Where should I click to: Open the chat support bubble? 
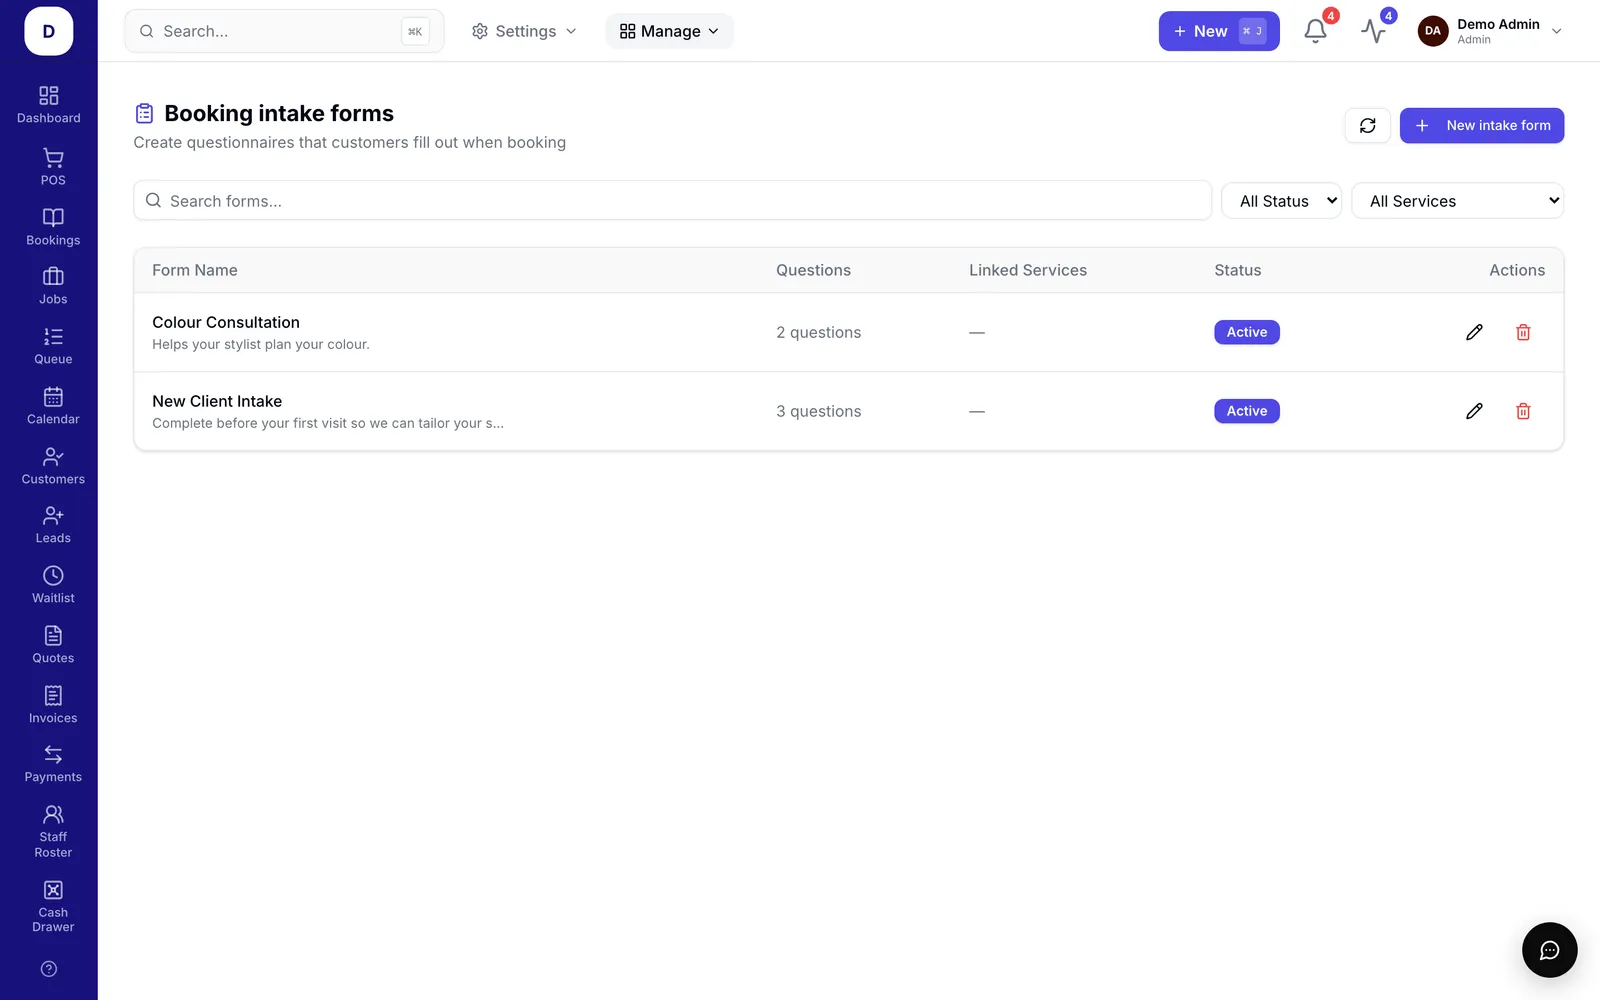[1550, 950]
